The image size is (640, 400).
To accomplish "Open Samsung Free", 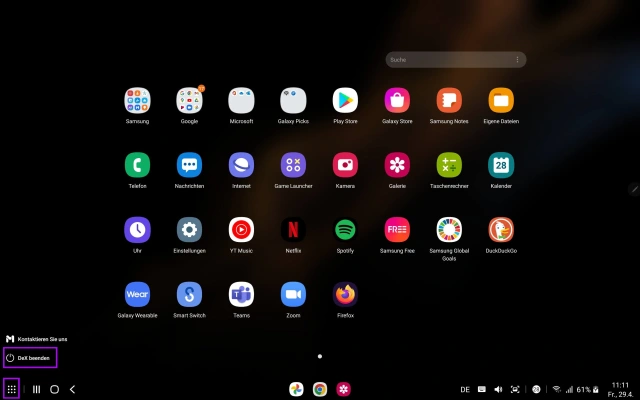I will pos(397,230).
